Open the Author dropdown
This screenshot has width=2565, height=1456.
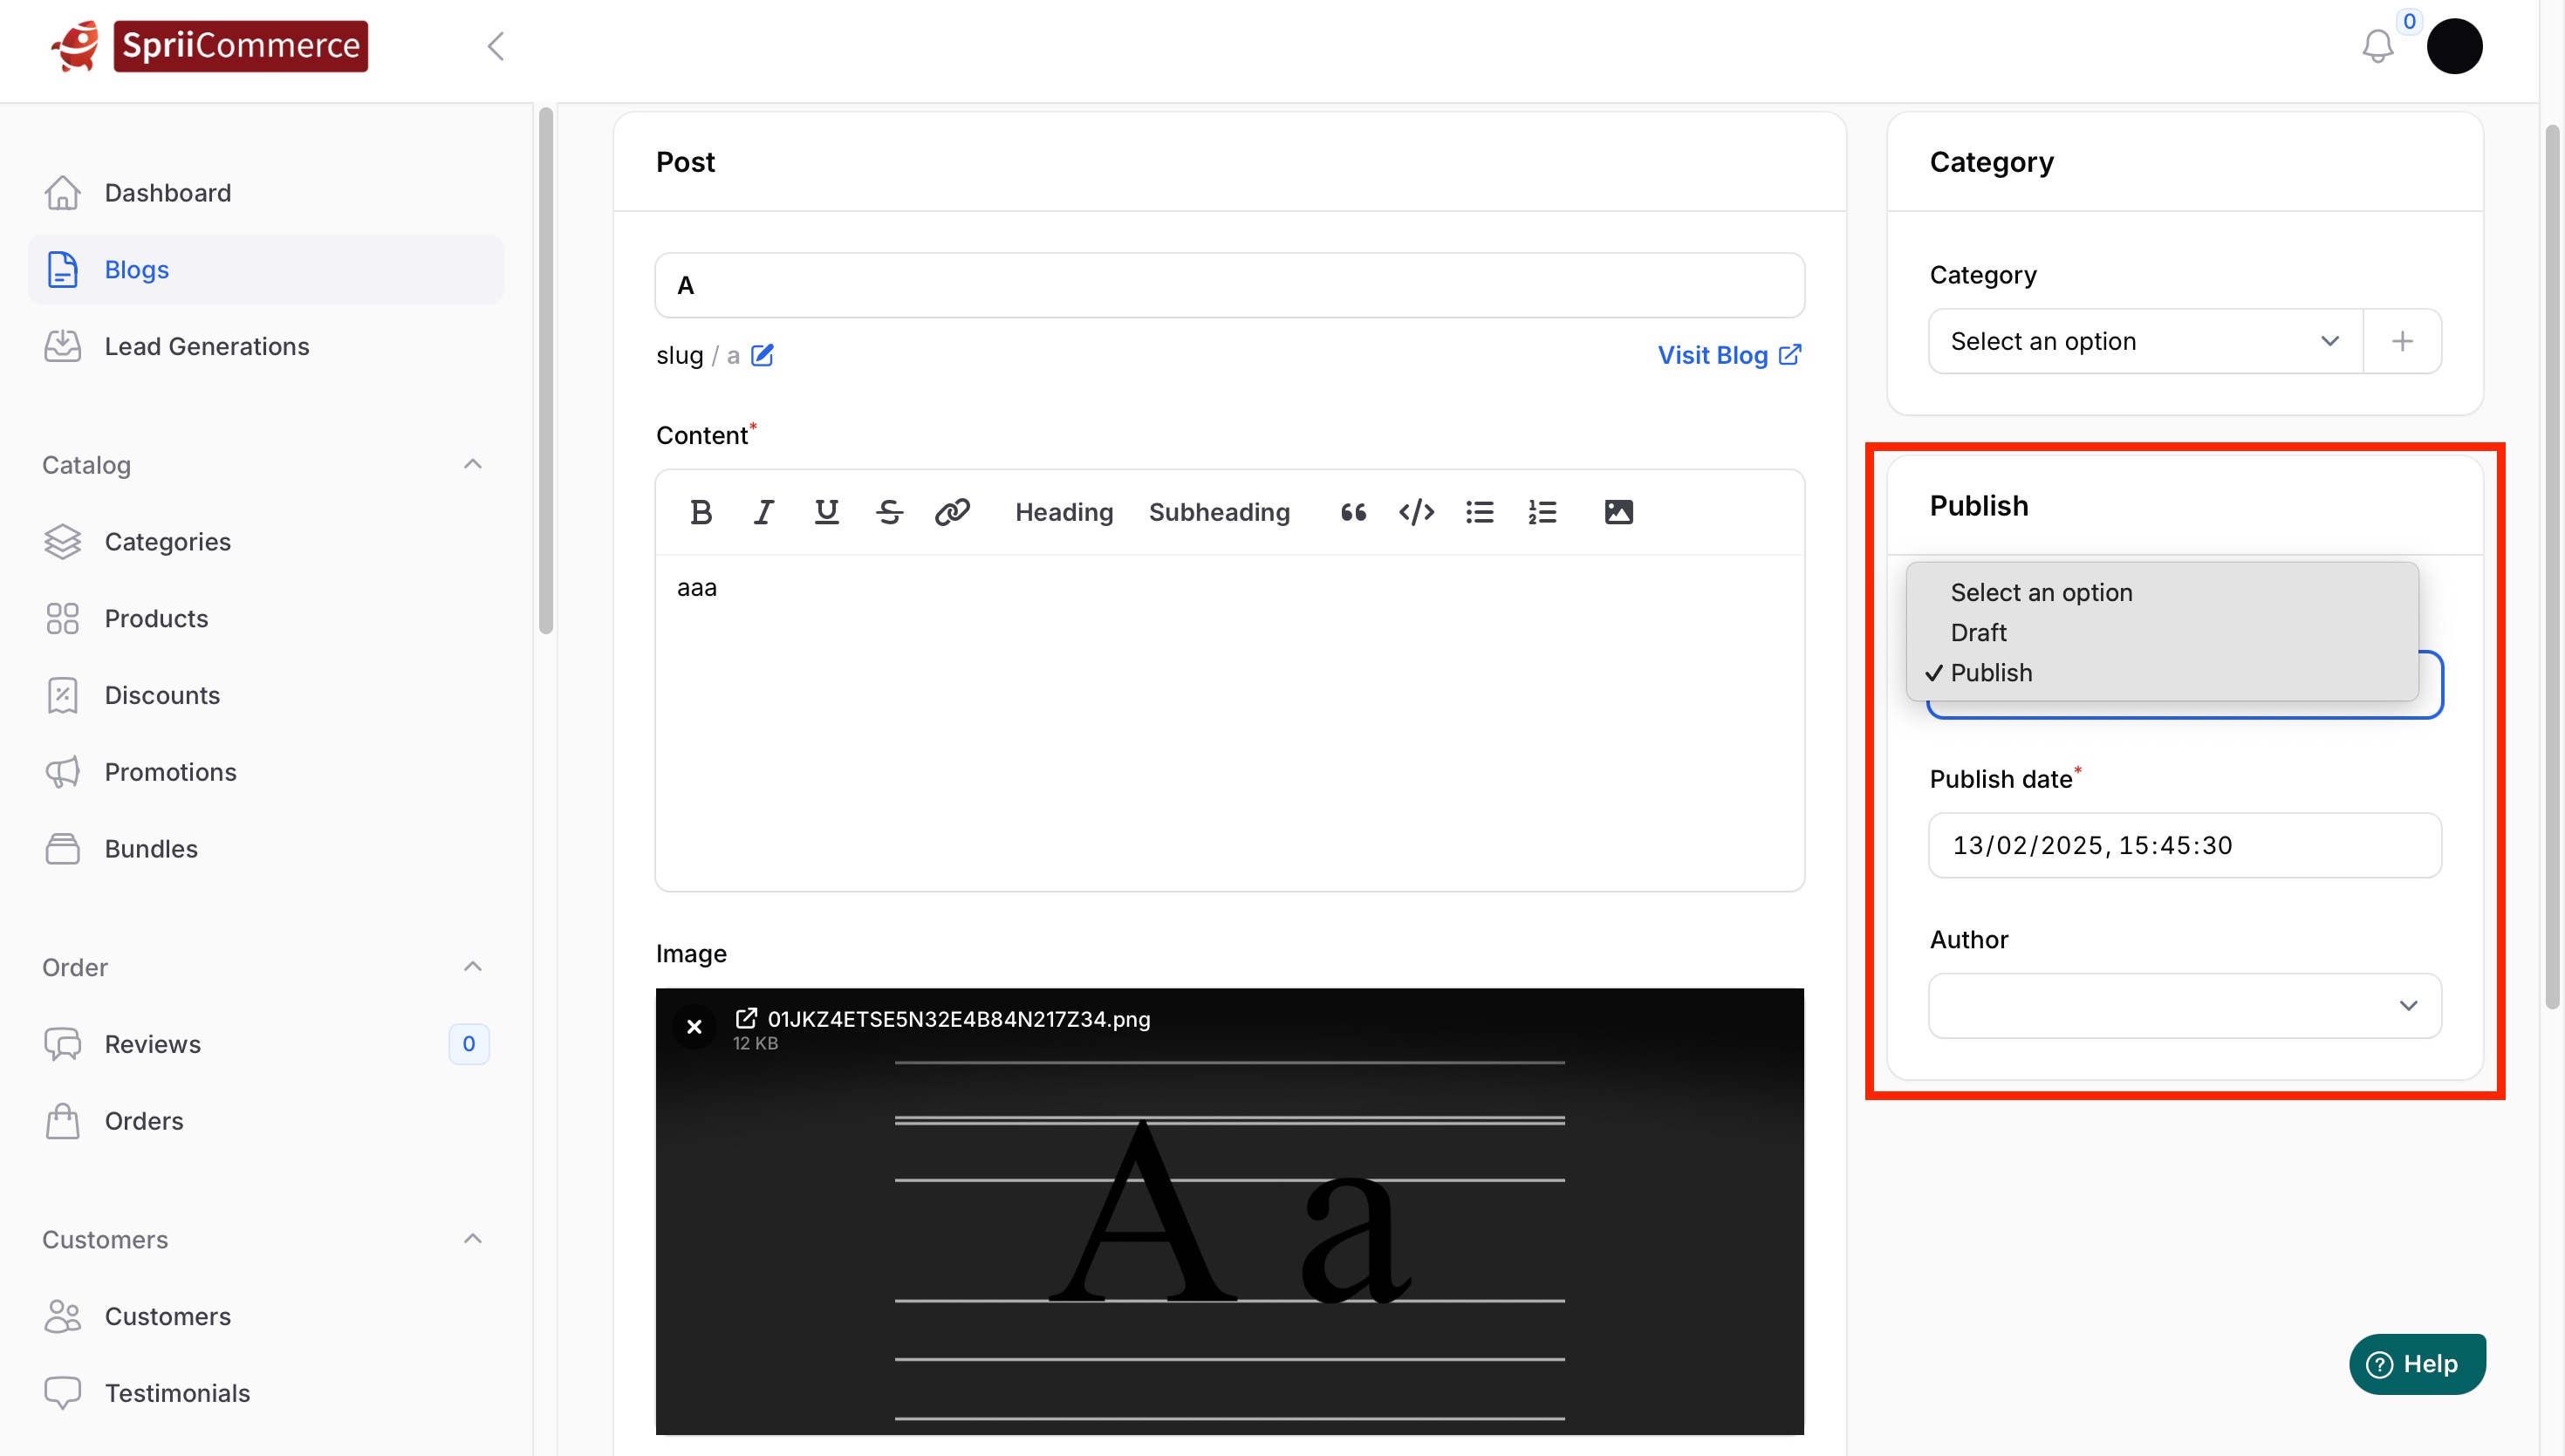pos(2184,1005)
